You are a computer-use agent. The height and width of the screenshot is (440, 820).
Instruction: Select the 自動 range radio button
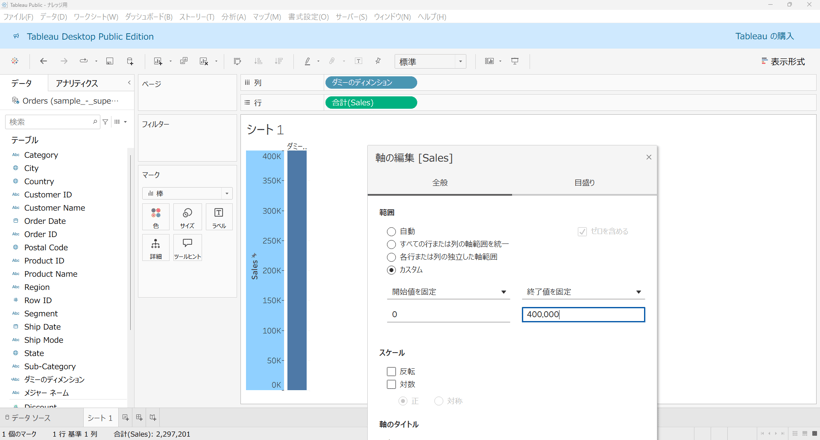tap(391, 231)
